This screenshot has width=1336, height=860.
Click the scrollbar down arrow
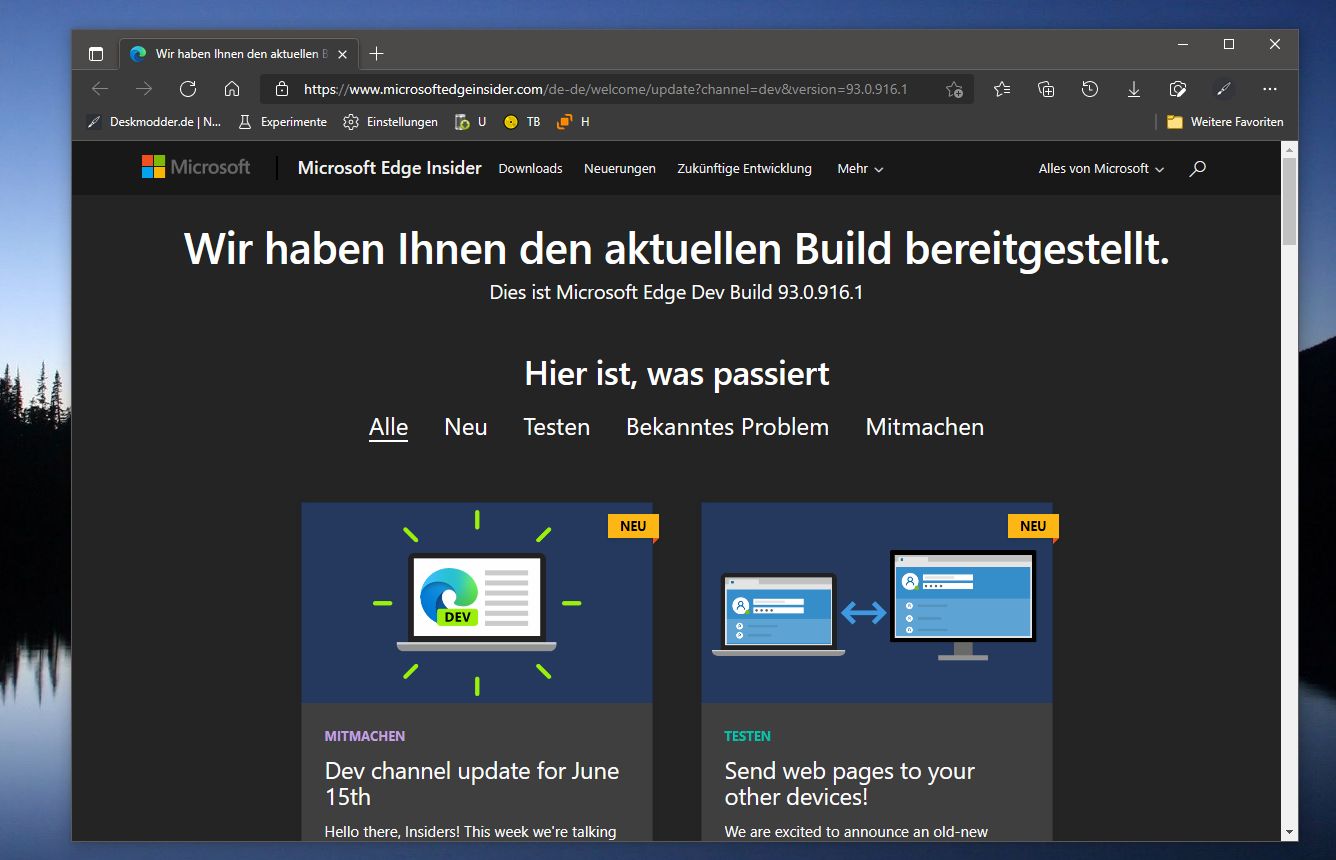pos(1290,831)
